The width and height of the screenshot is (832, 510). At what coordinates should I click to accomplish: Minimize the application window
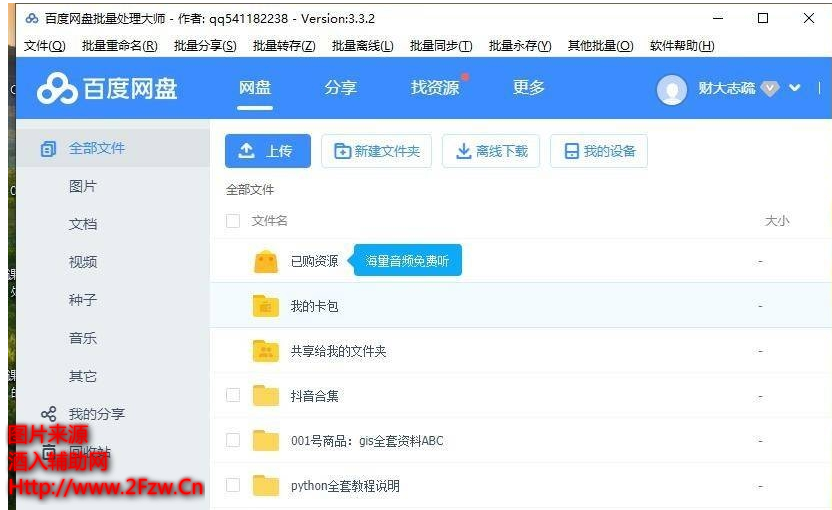[718, 19]
